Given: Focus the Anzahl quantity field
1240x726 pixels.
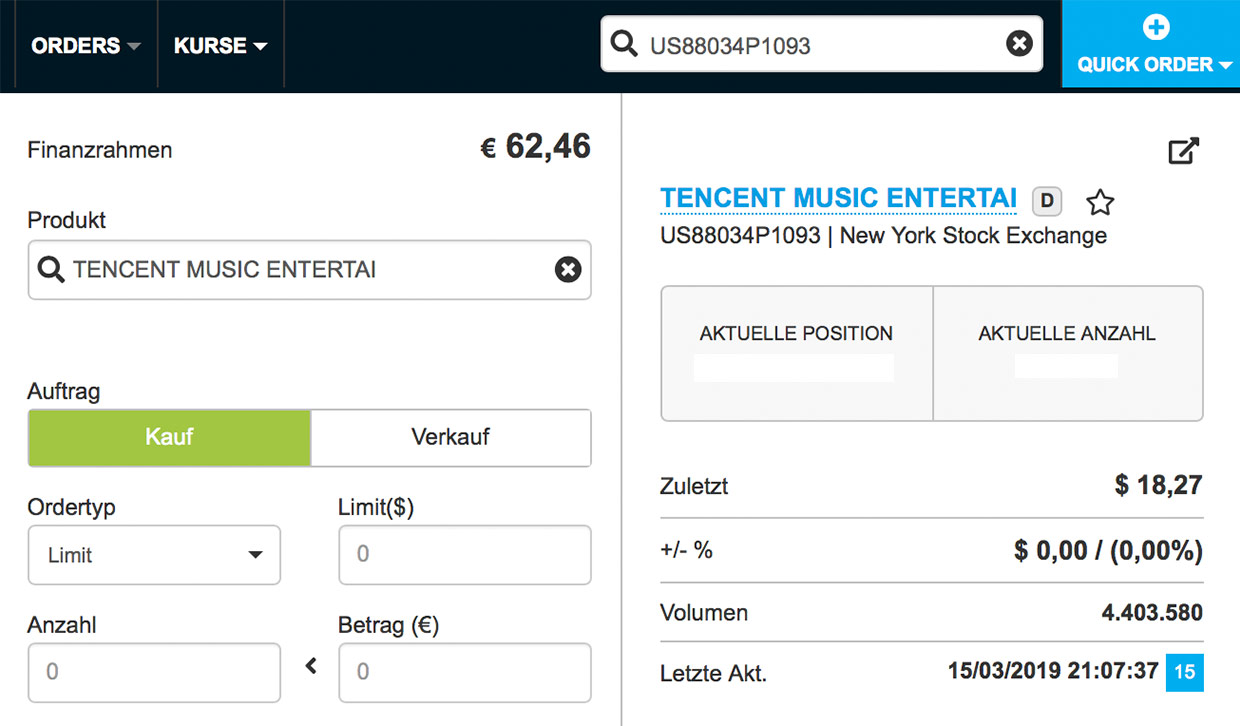Looking at the screenshot, I should click(x=154, y=672).
